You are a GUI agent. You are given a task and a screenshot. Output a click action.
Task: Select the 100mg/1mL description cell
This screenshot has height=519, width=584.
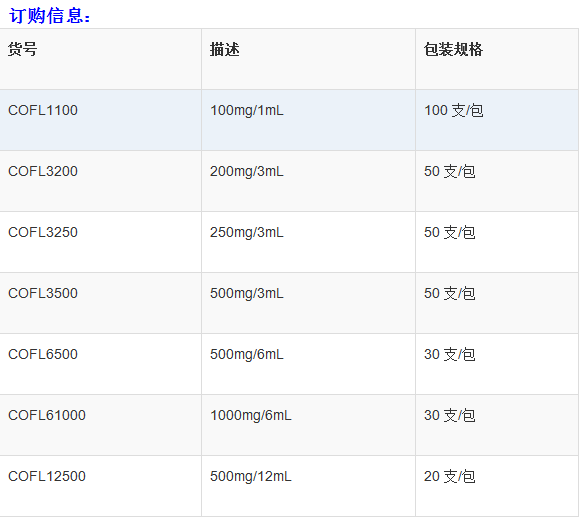[x=308, y=120]
